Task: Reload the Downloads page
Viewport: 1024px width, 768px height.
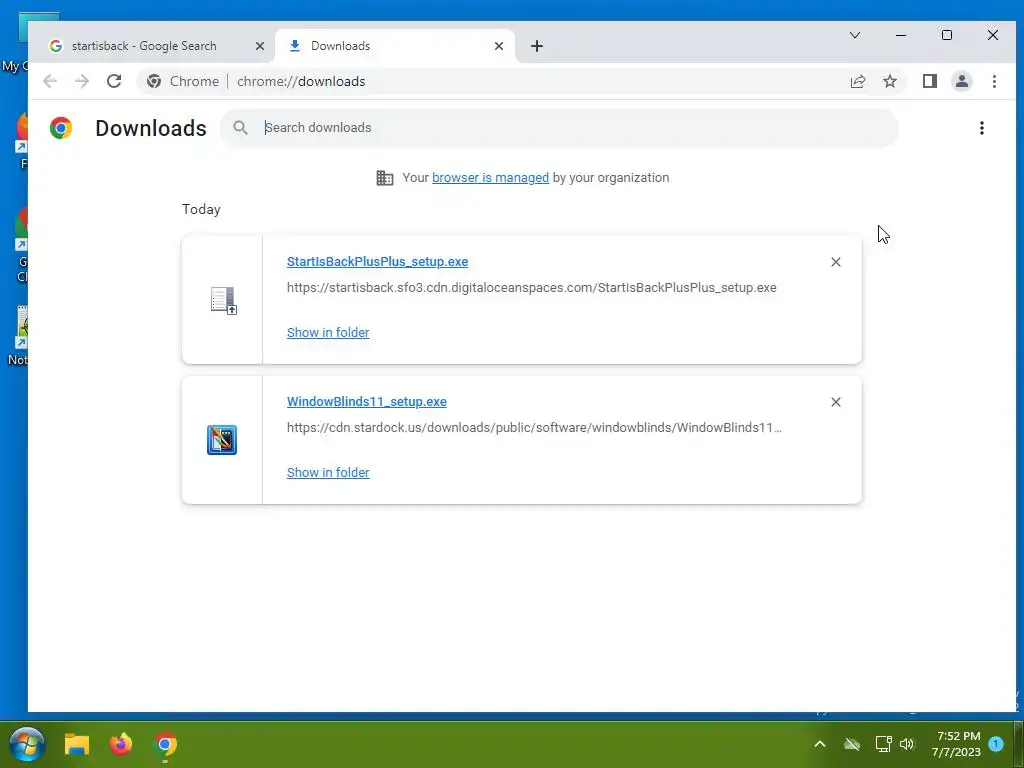Action: click(114, 81)
